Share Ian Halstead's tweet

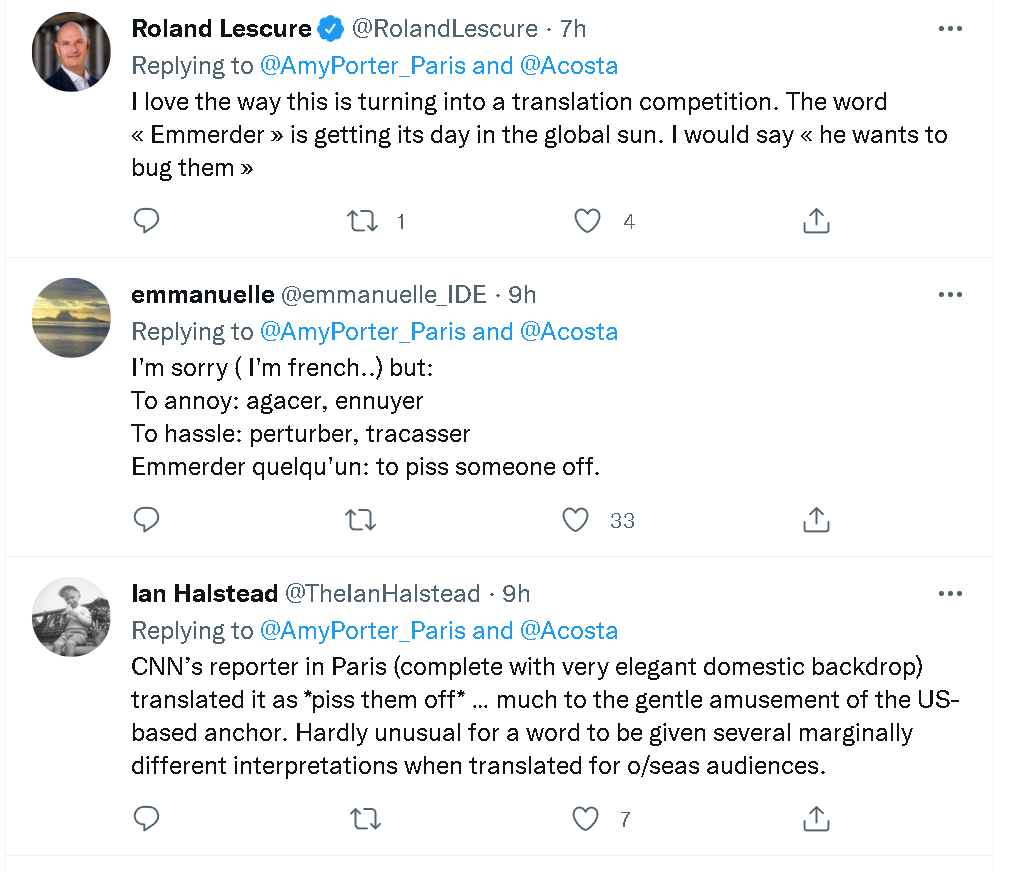(816, 819)
